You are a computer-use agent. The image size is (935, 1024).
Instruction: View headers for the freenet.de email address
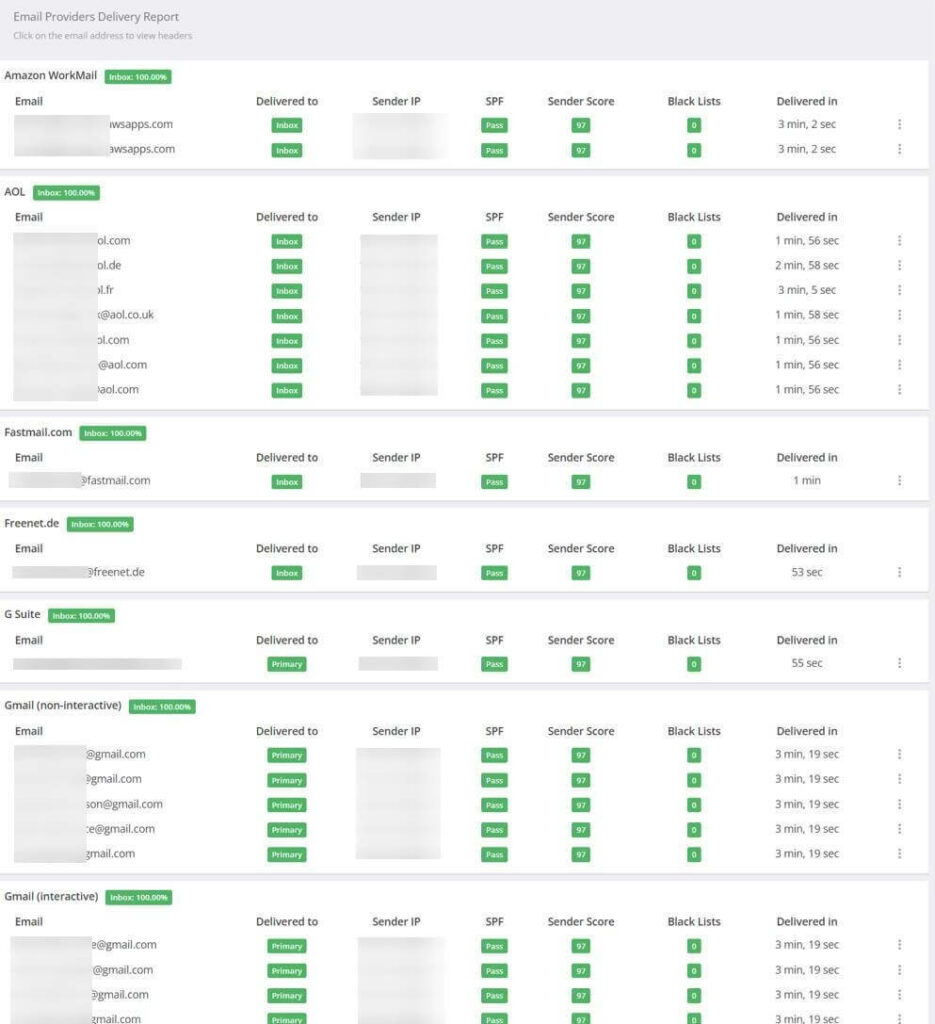click(x=116, y=572)
